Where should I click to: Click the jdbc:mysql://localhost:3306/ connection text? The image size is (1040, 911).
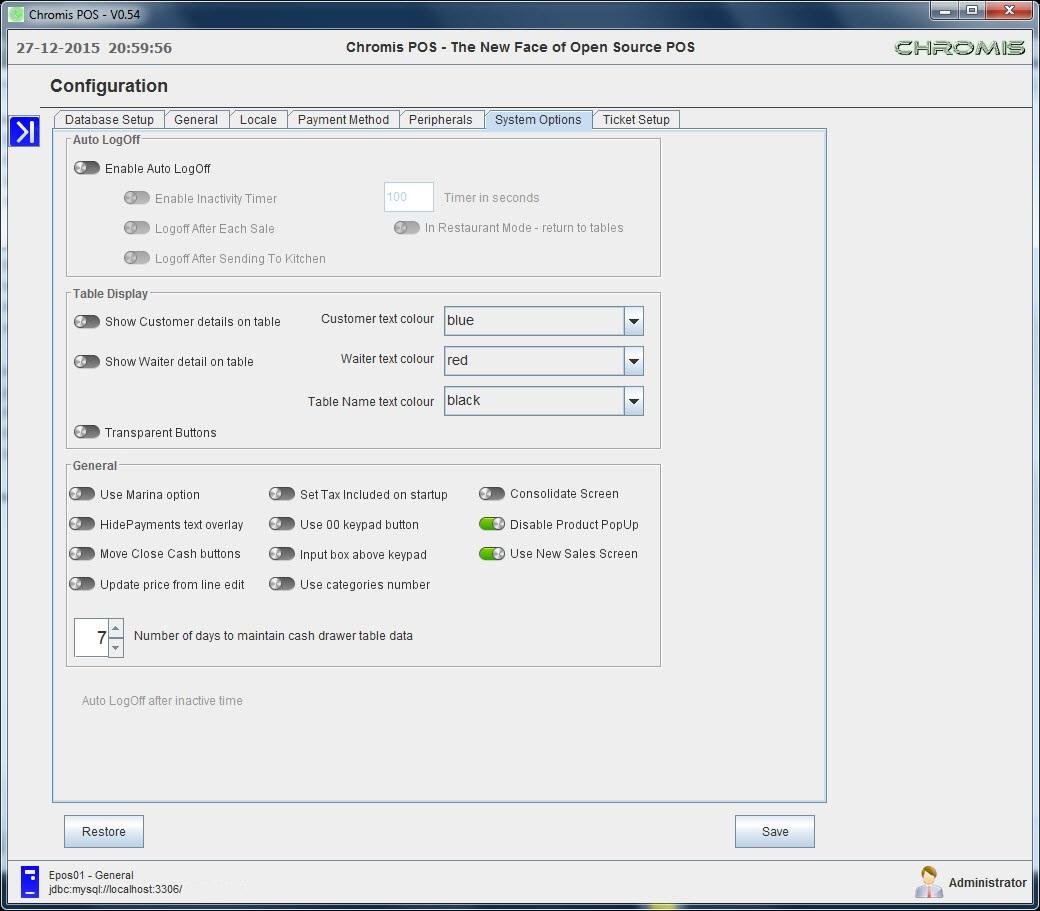pyautogui.click(x=115, y=889)
